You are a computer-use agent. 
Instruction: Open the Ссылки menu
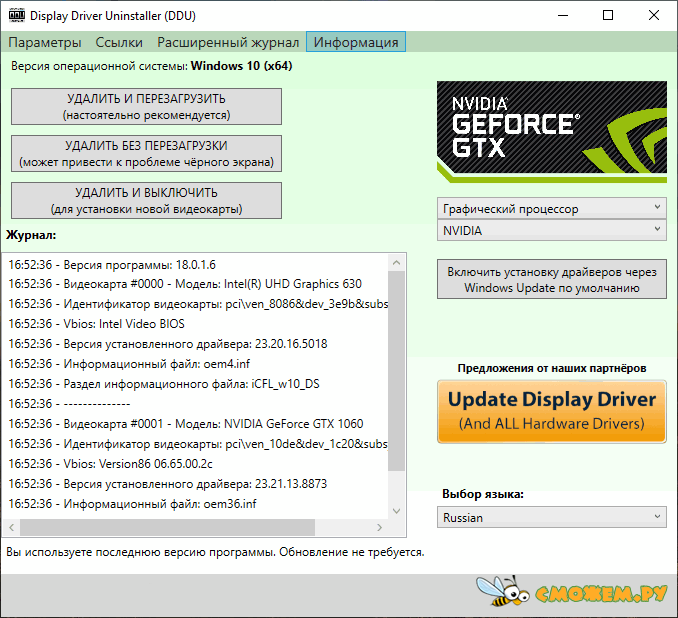pyautogui.click(x=119, y=42)
